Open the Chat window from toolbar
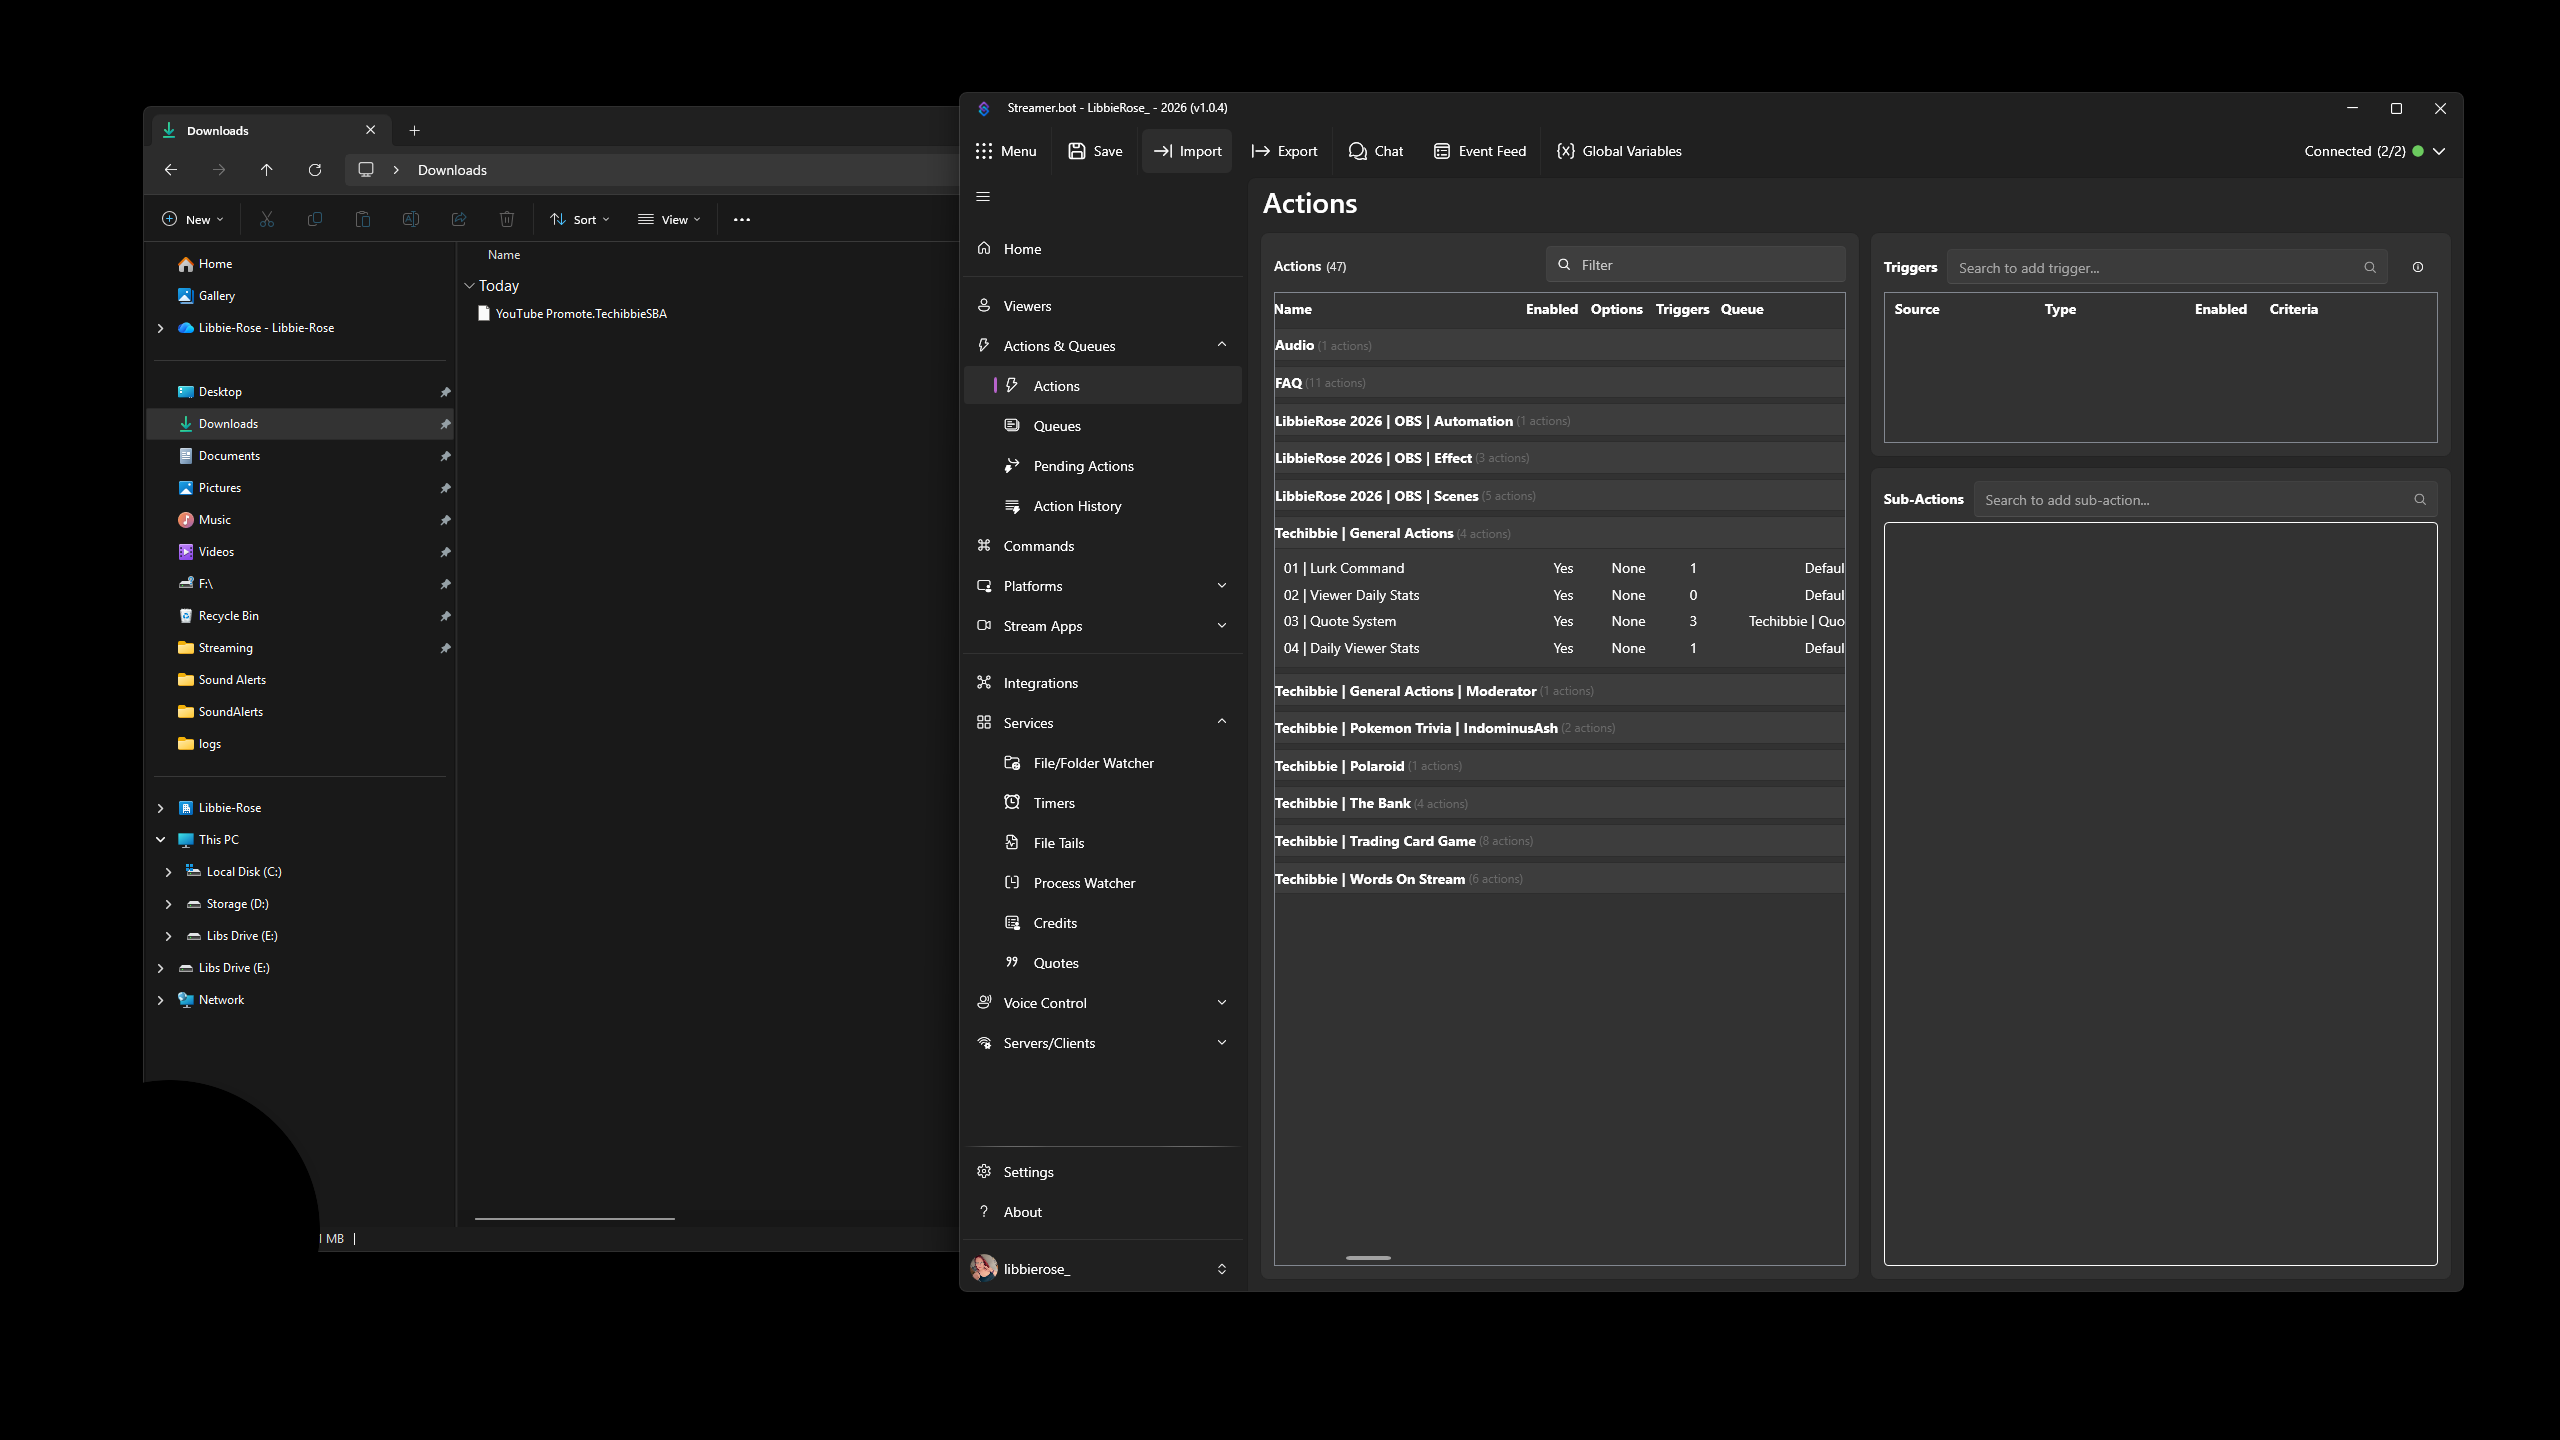The width and height of the screenshot is (2560, 1440). [1375, 151]
